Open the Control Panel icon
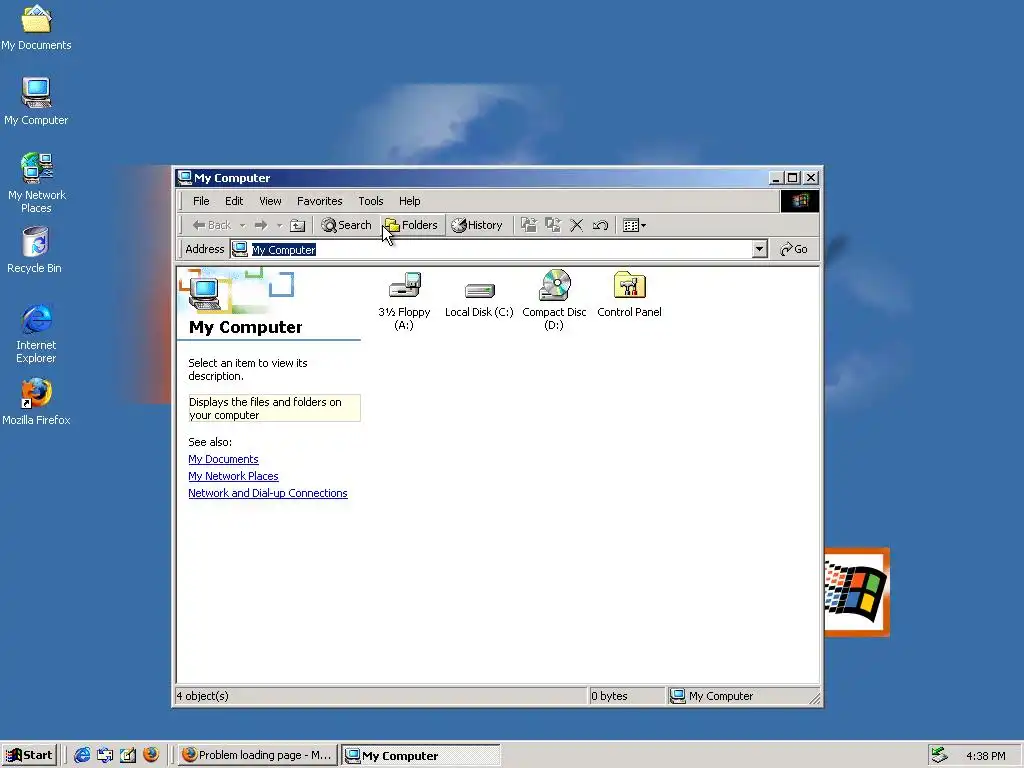 tap(629, 295)
